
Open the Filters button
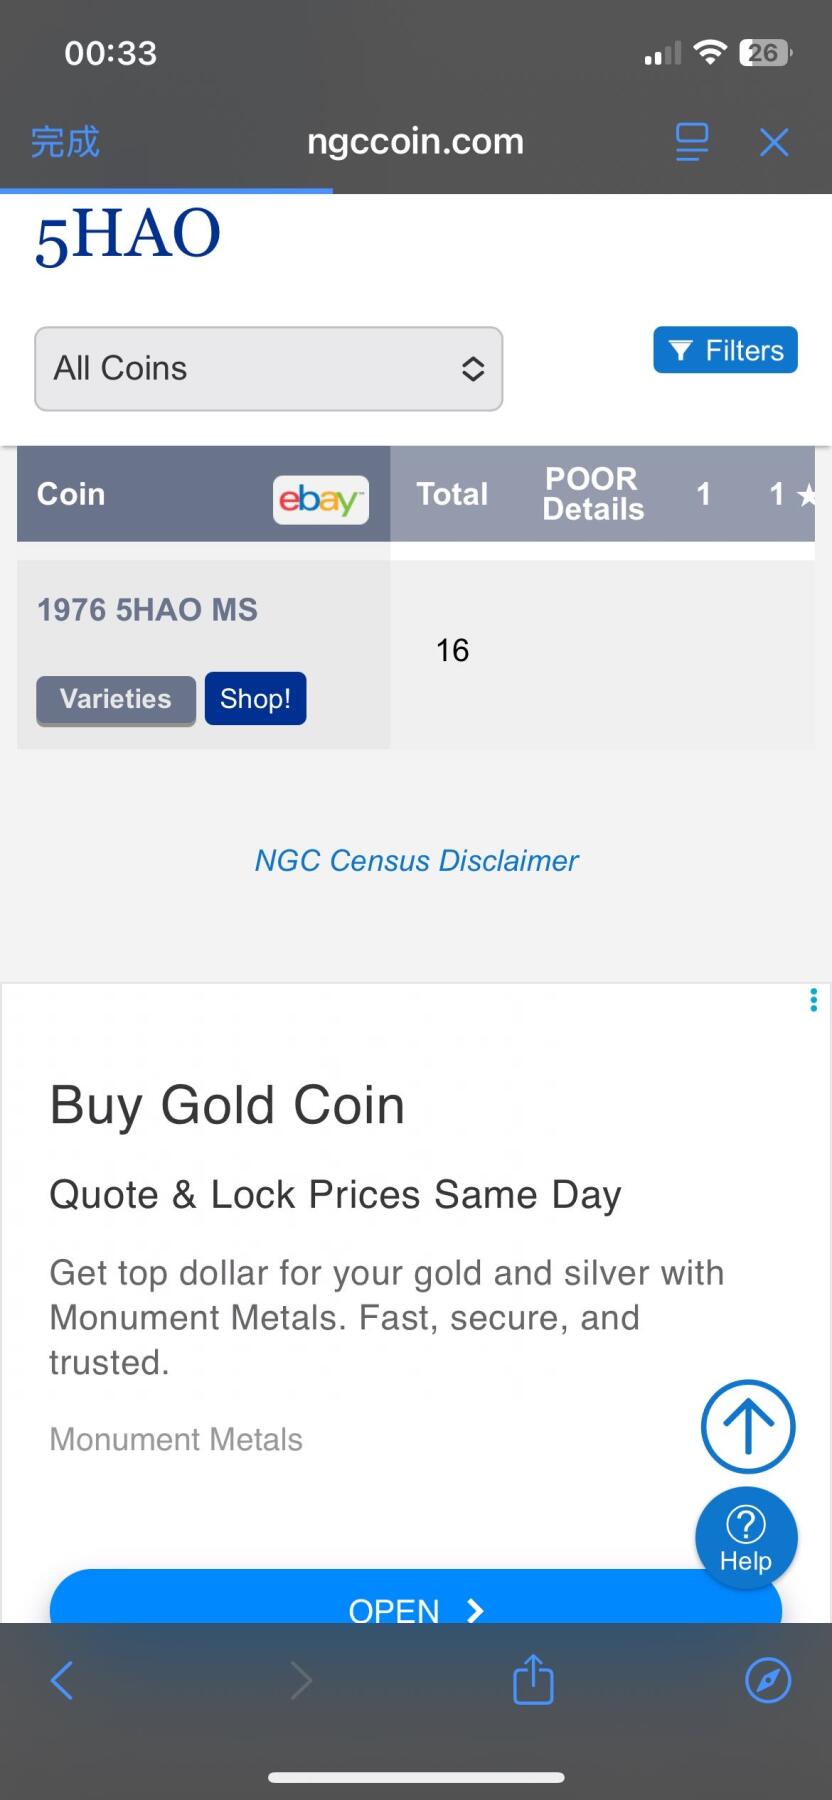point(725,350)
